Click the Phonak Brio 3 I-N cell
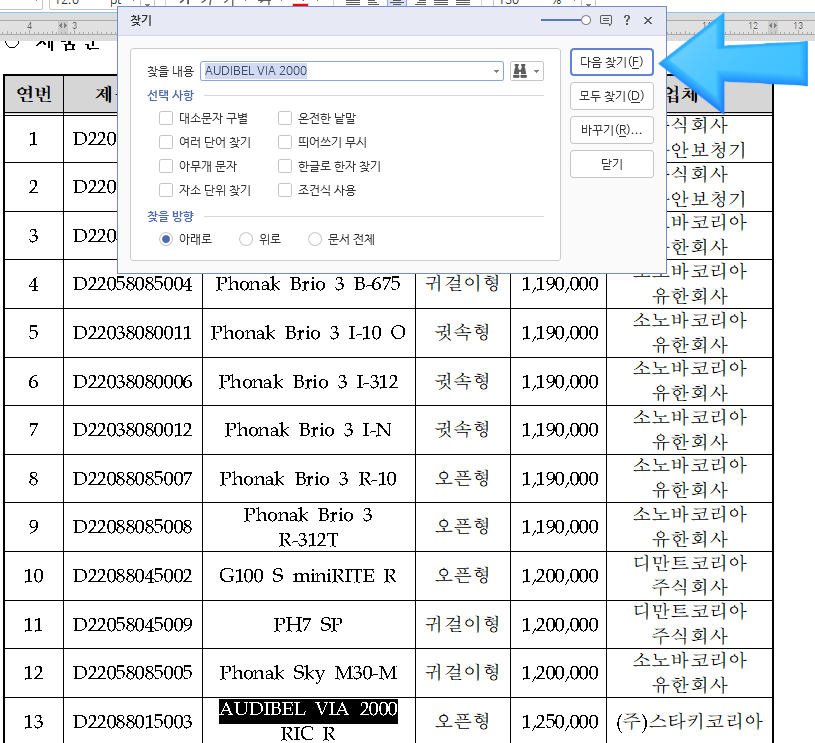The image size is (815, 743). (308, 430)
